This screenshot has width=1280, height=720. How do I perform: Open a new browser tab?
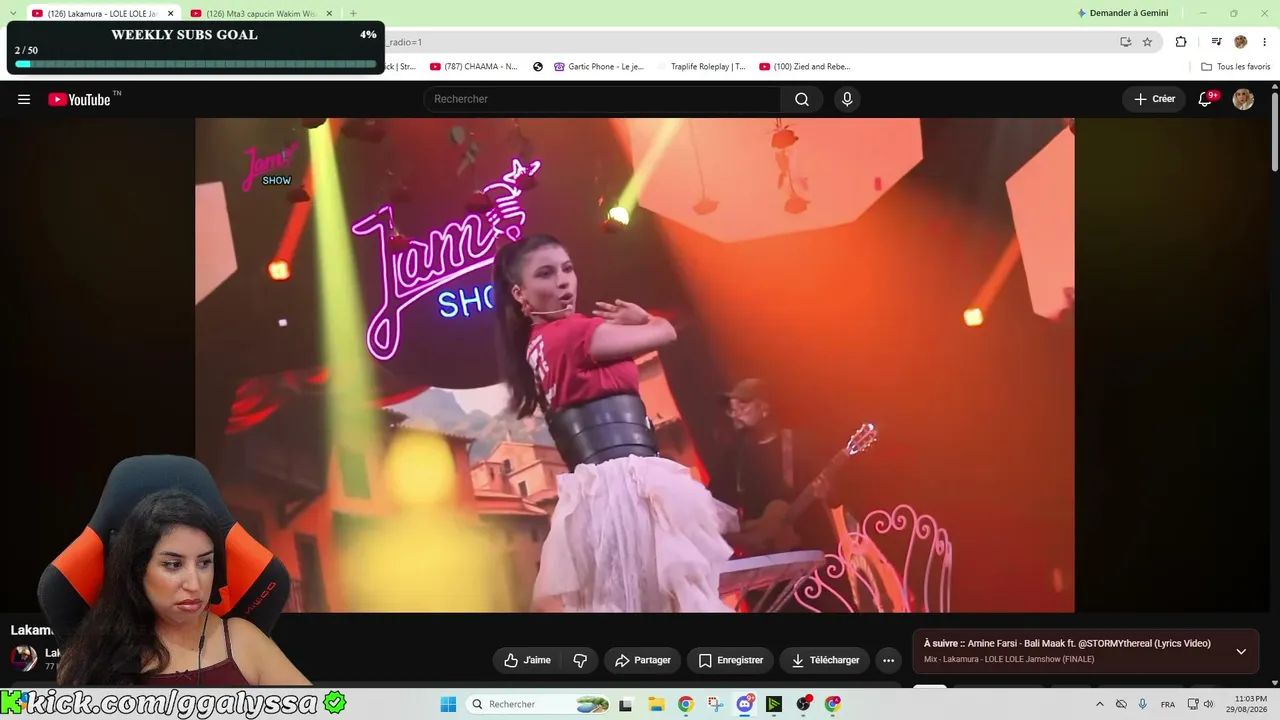point(353,14)
